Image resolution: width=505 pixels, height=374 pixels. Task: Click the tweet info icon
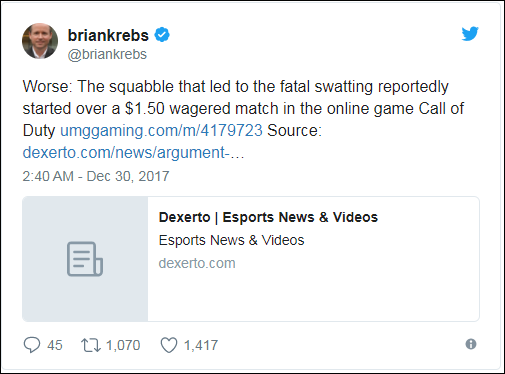click(471, 344)
